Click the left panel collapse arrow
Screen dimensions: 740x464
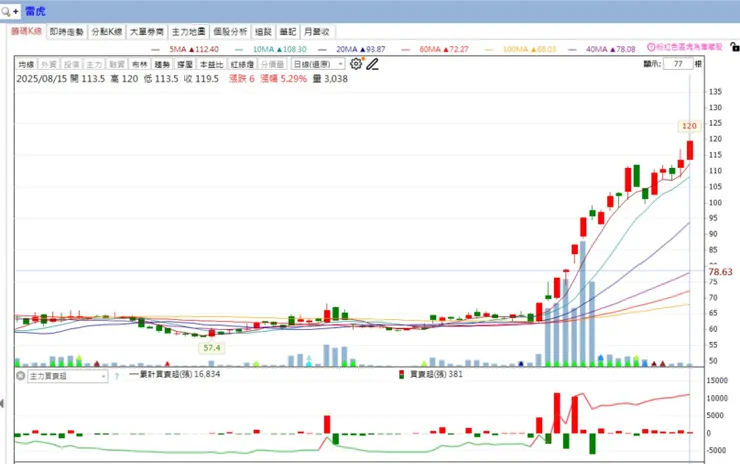click(x=2, y=403)
